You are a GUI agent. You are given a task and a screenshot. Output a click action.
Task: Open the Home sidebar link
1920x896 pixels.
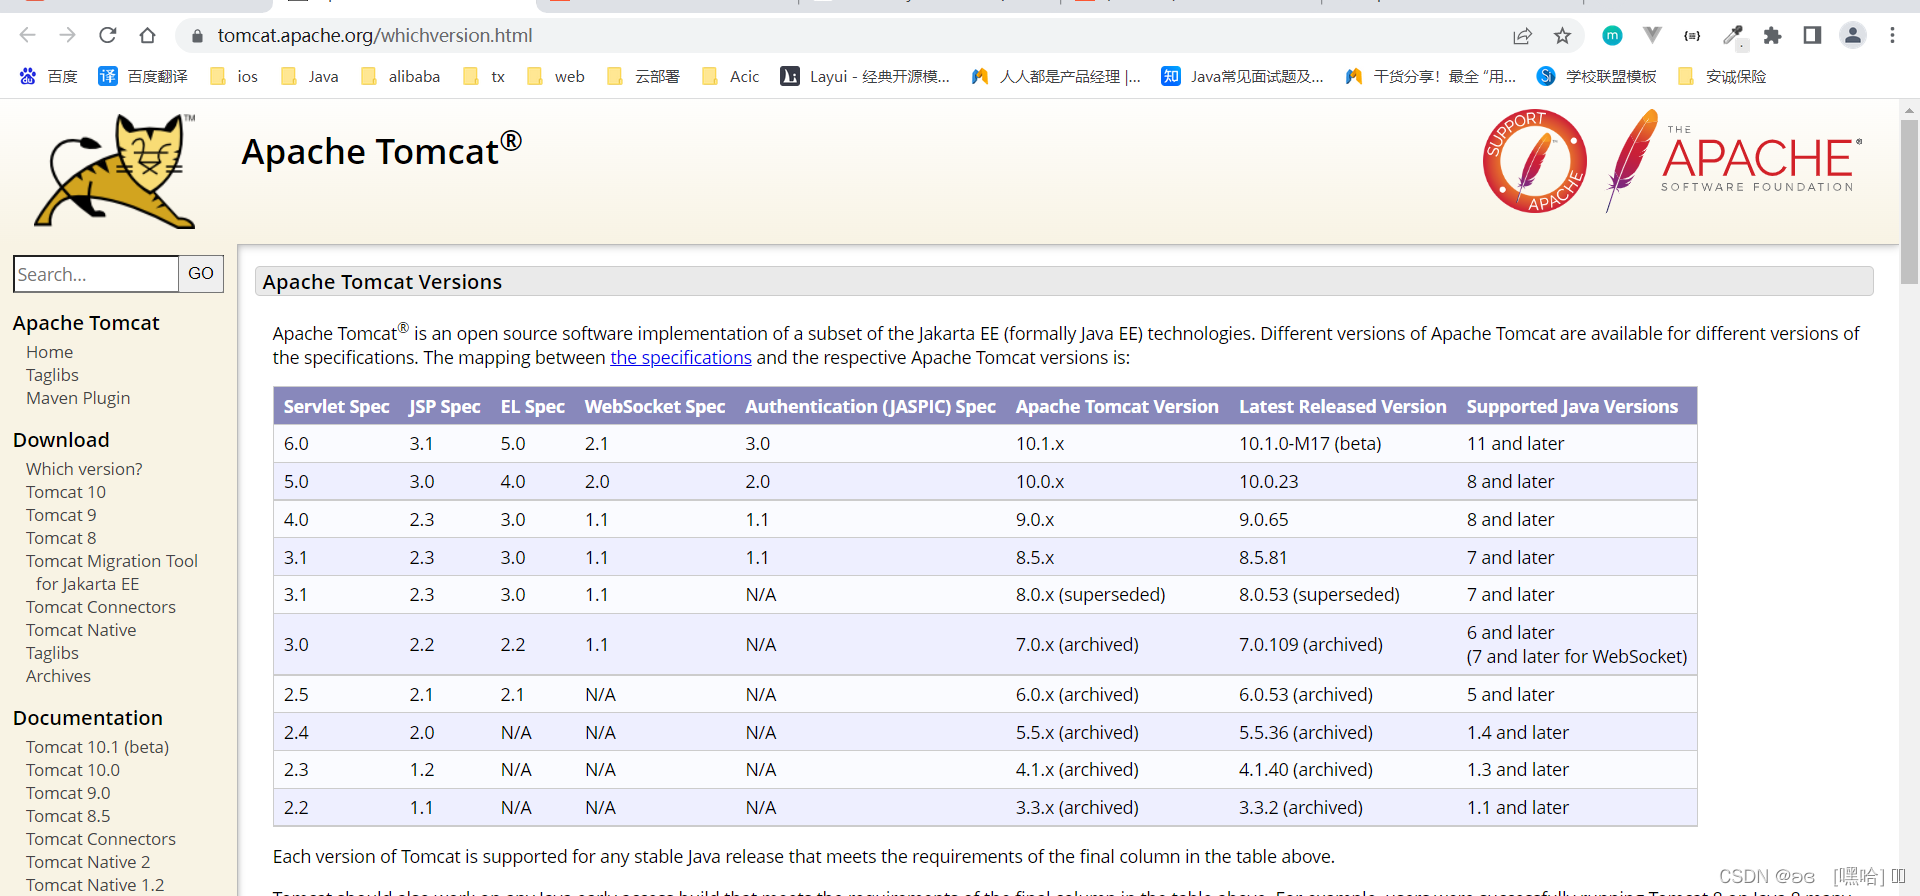(50, 352)
